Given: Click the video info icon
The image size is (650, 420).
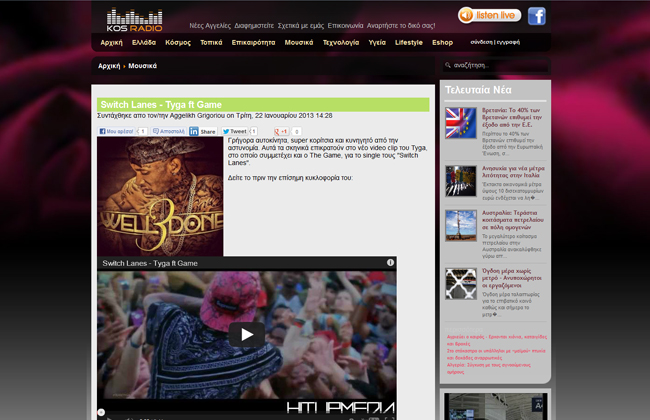Looking at the screenshot, I should pyautogui.click(x=390, y=262).
